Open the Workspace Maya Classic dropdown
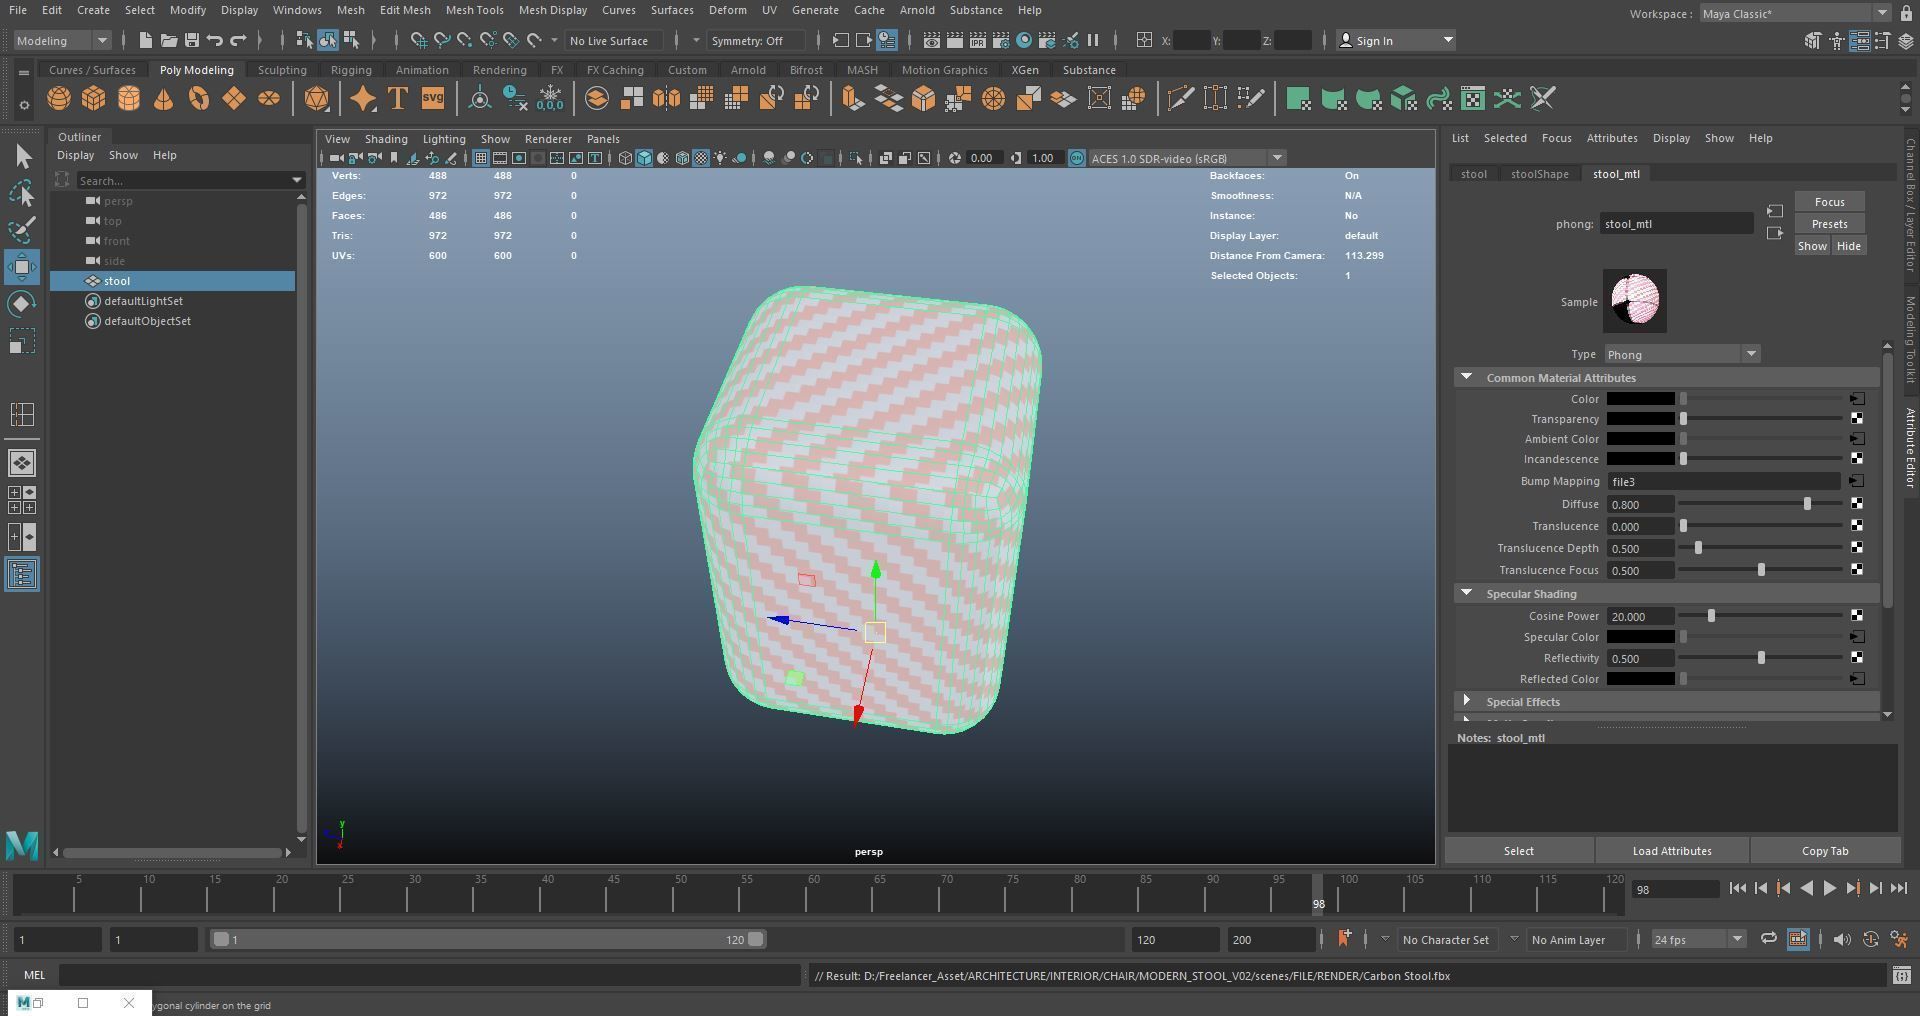The width and height of the screenshot is (1920, 1016). click(x=1795, y=13)
